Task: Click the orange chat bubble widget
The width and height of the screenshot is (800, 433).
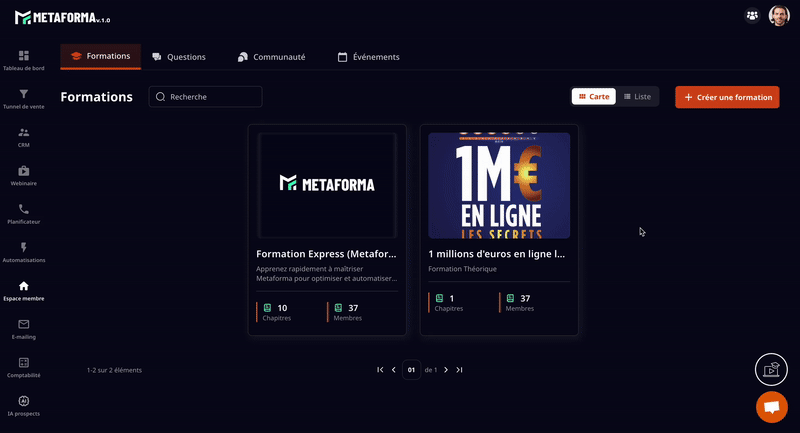Action: [771, 407]
